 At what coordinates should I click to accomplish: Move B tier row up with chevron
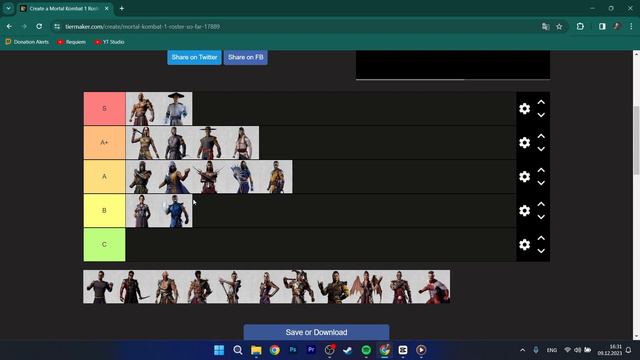[x=541, y=204]
